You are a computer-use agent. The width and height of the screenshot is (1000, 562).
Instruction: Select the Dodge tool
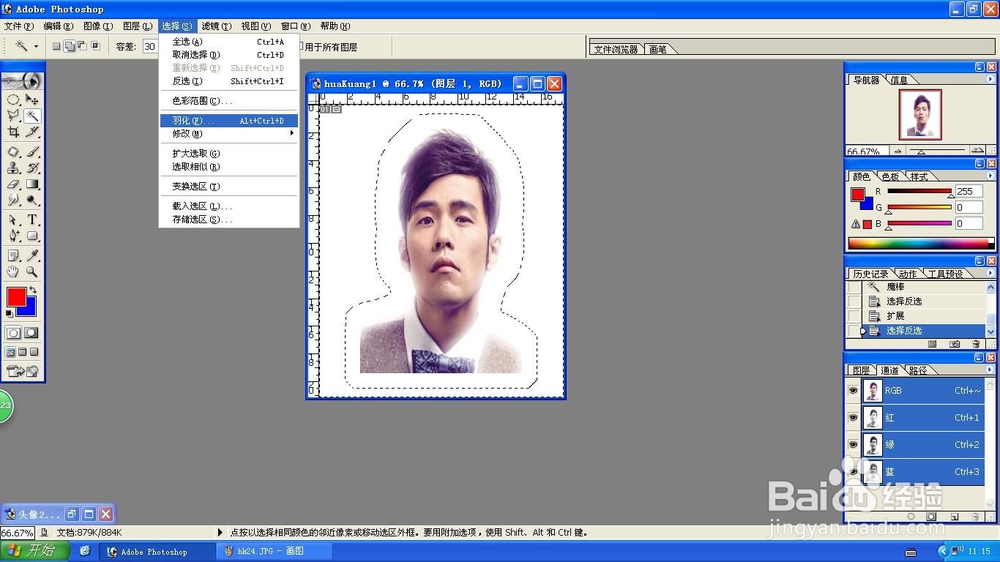[x=32, y=200]
